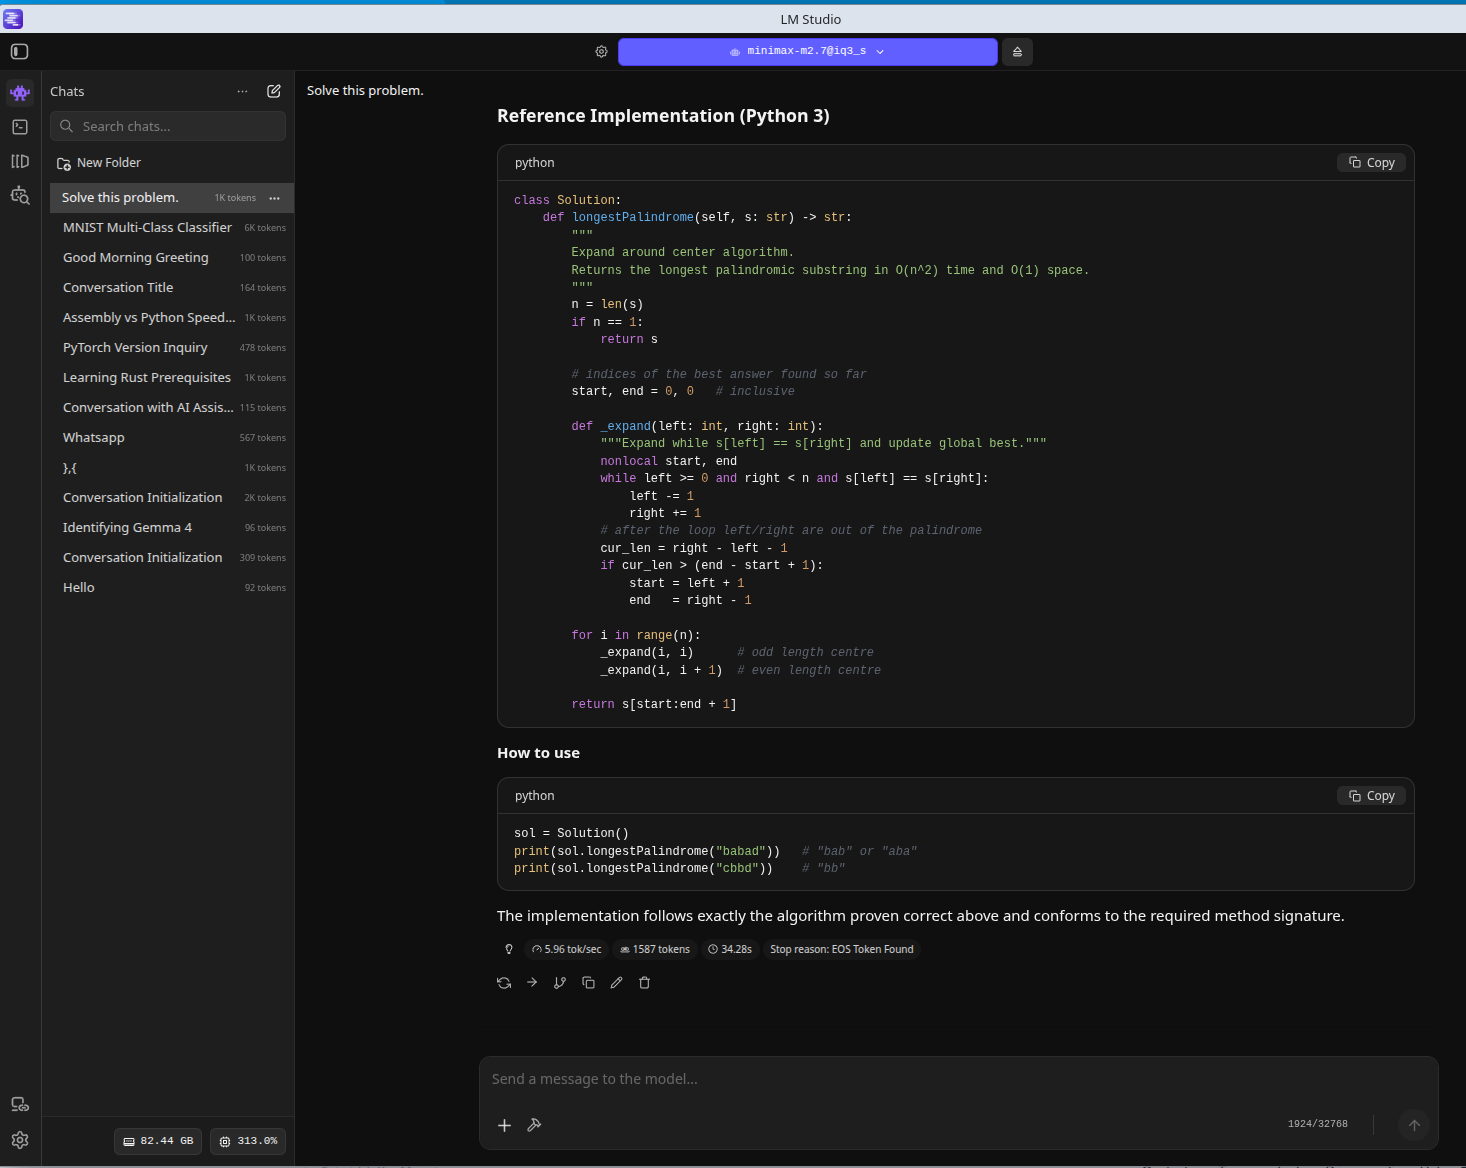The width and height of the screenshot is (1466, 1168).
Task: Open the Conversation Title chat
Action: click(172, 288)
